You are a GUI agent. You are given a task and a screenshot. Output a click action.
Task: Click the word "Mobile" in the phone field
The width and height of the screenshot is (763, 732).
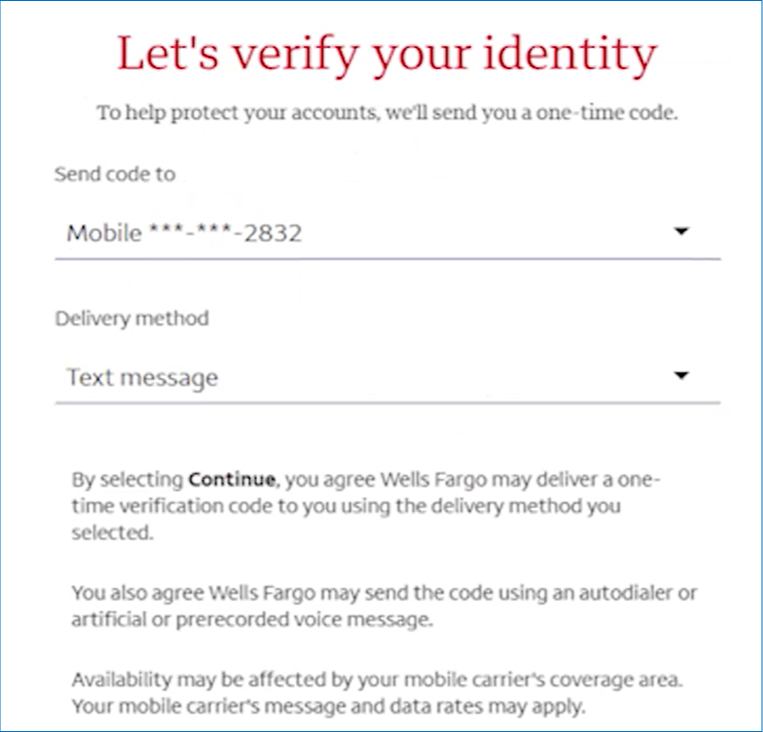[x=103, y=234]
